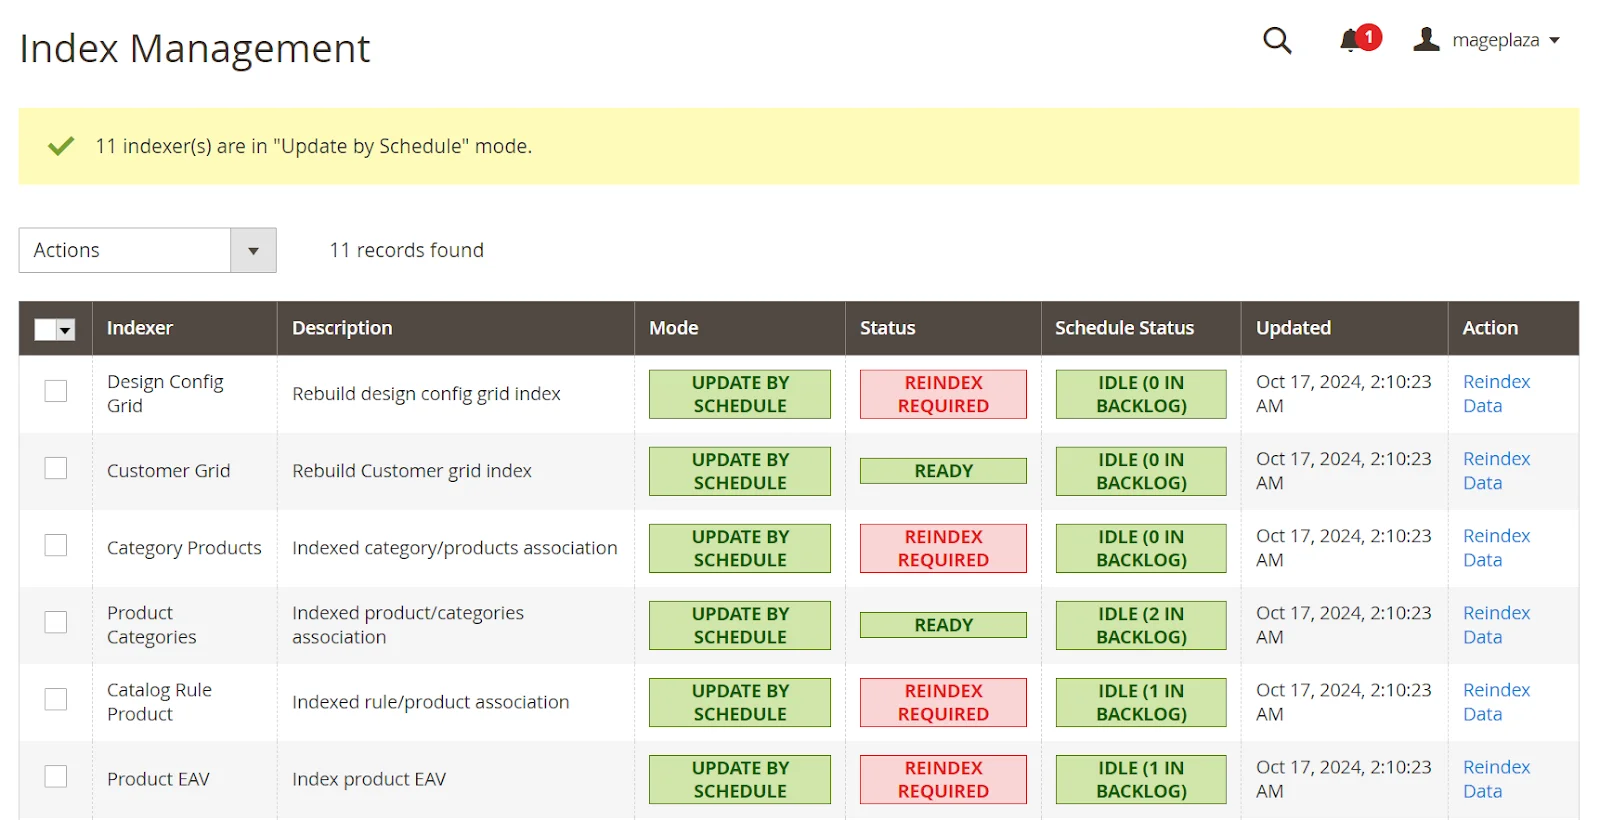Click Reindex Data for Design Config Grid
This screenshot has height=820, width=1600.
click(x=1496, y=394)
